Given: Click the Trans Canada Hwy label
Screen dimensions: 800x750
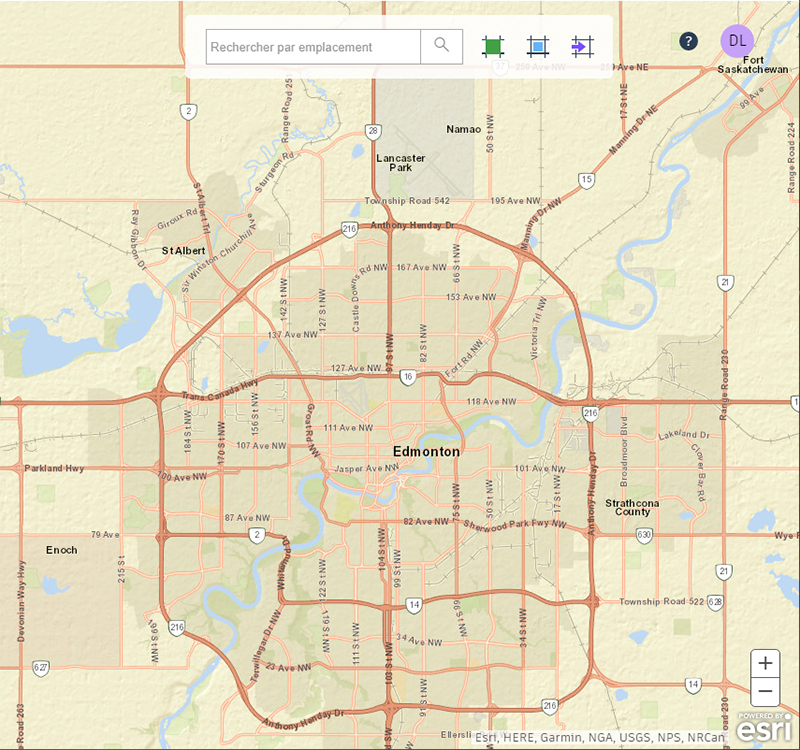Looking at the screenshot, I should tap(220, 391).
